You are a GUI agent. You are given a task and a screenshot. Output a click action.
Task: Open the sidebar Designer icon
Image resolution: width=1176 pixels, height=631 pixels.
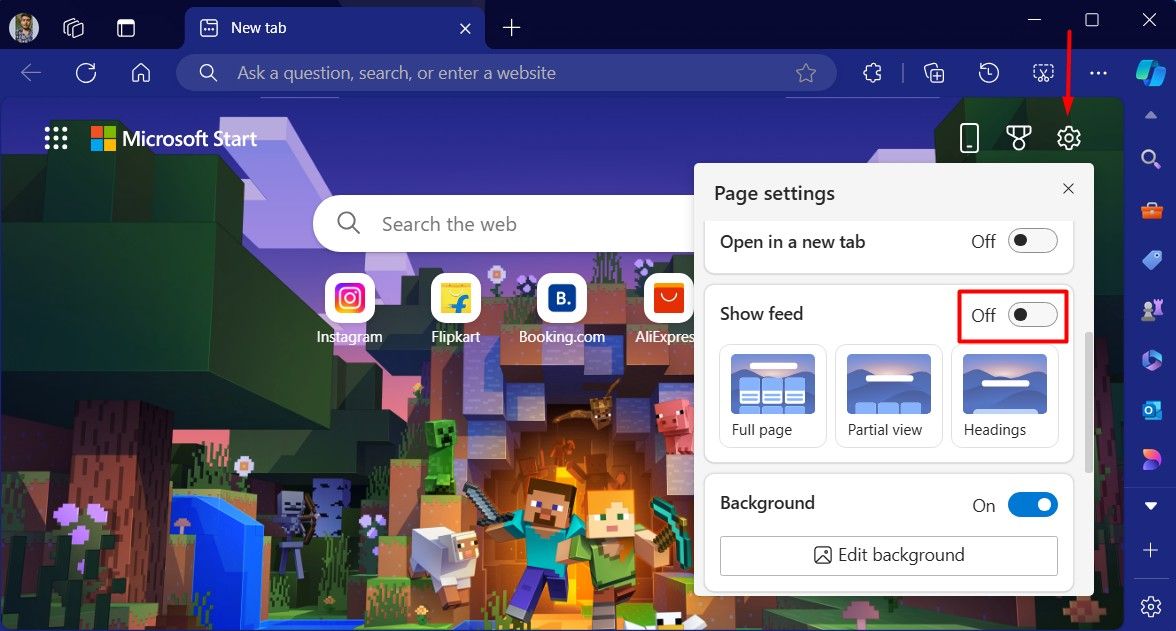point(1150,459)
